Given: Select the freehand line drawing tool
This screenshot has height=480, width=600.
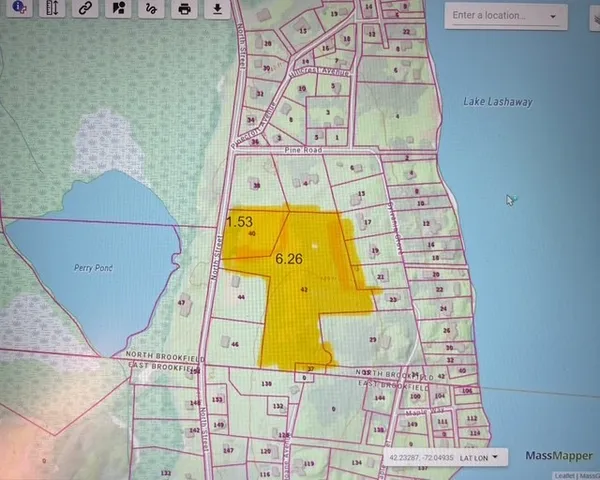Looking at the screenshot, I should pos(150,9).
